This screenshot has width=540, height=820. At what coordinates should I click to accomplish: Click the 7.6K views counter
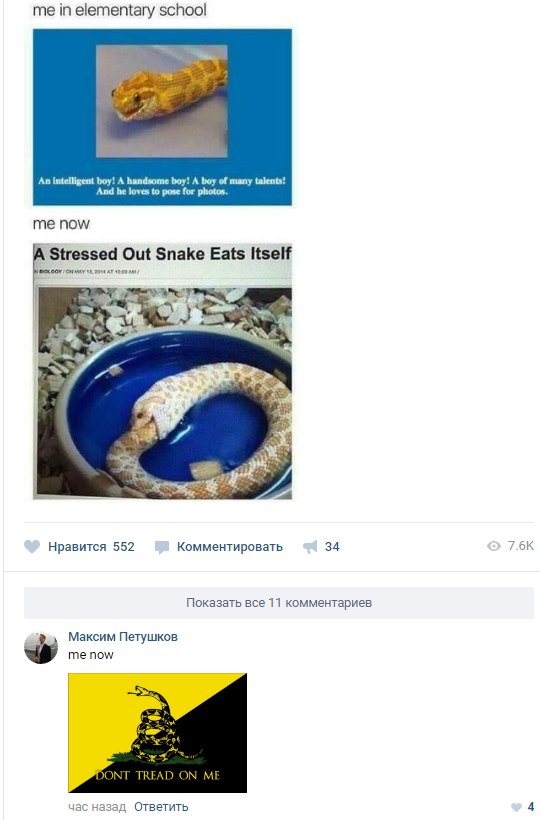(521, 545)
